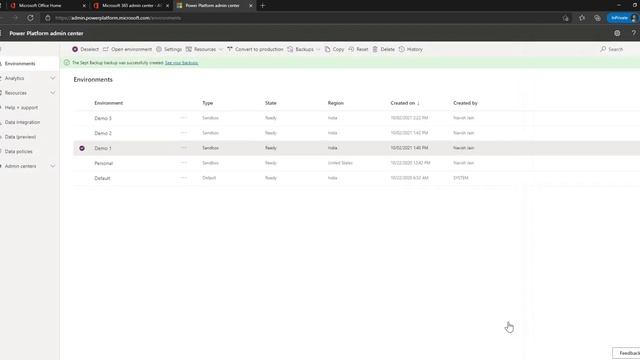Image resolution: width=640 pixels, height=360 pixels.
Task: Click the 'Default' type cell
Action: coord(209,178)
